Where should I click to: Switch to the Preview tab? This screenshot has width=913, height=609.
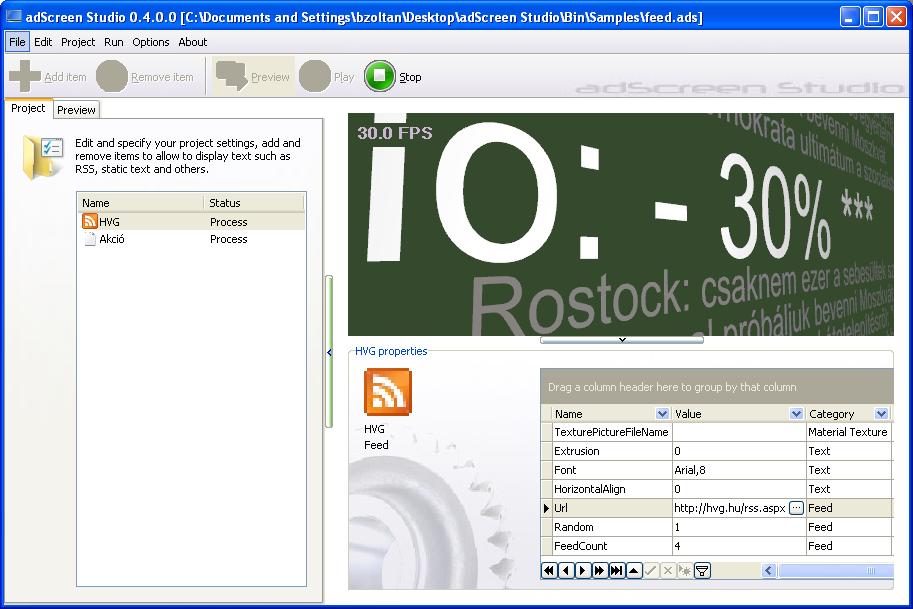[76, 110]
